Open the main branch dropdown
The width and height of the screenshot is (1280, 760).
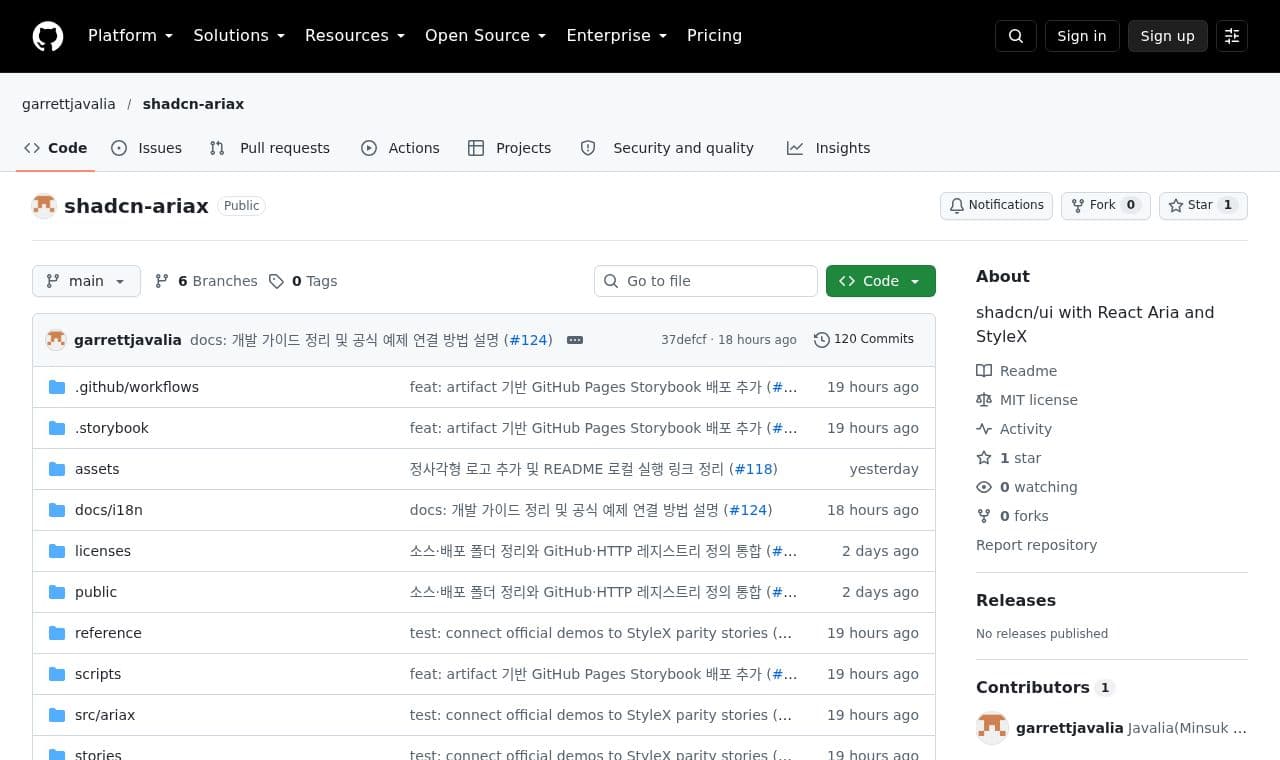pyautogui.click(x=86, y=281)
